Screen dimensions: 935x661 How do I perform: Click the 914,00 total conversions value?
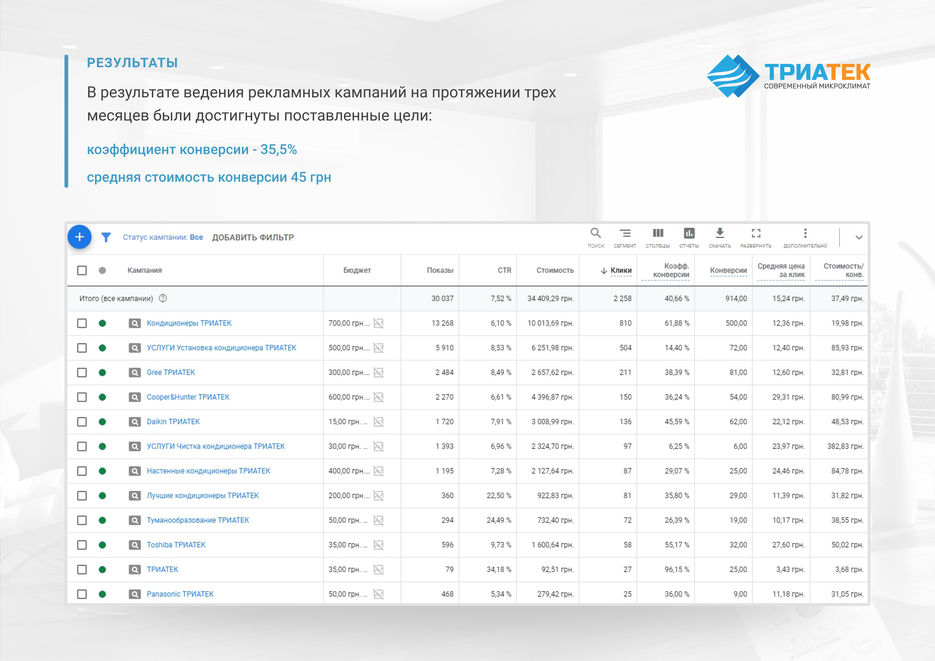click(736, 298)
